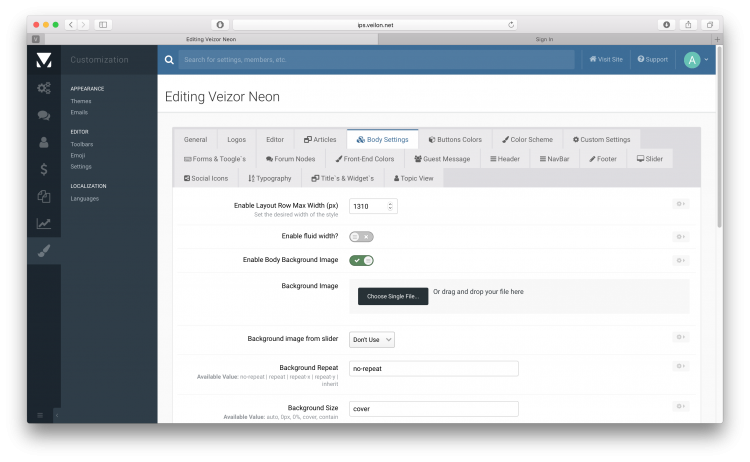Click the Background Repeat input field
Image resolution: width=750 pixels, height=462 pixels.
point(433,369)
